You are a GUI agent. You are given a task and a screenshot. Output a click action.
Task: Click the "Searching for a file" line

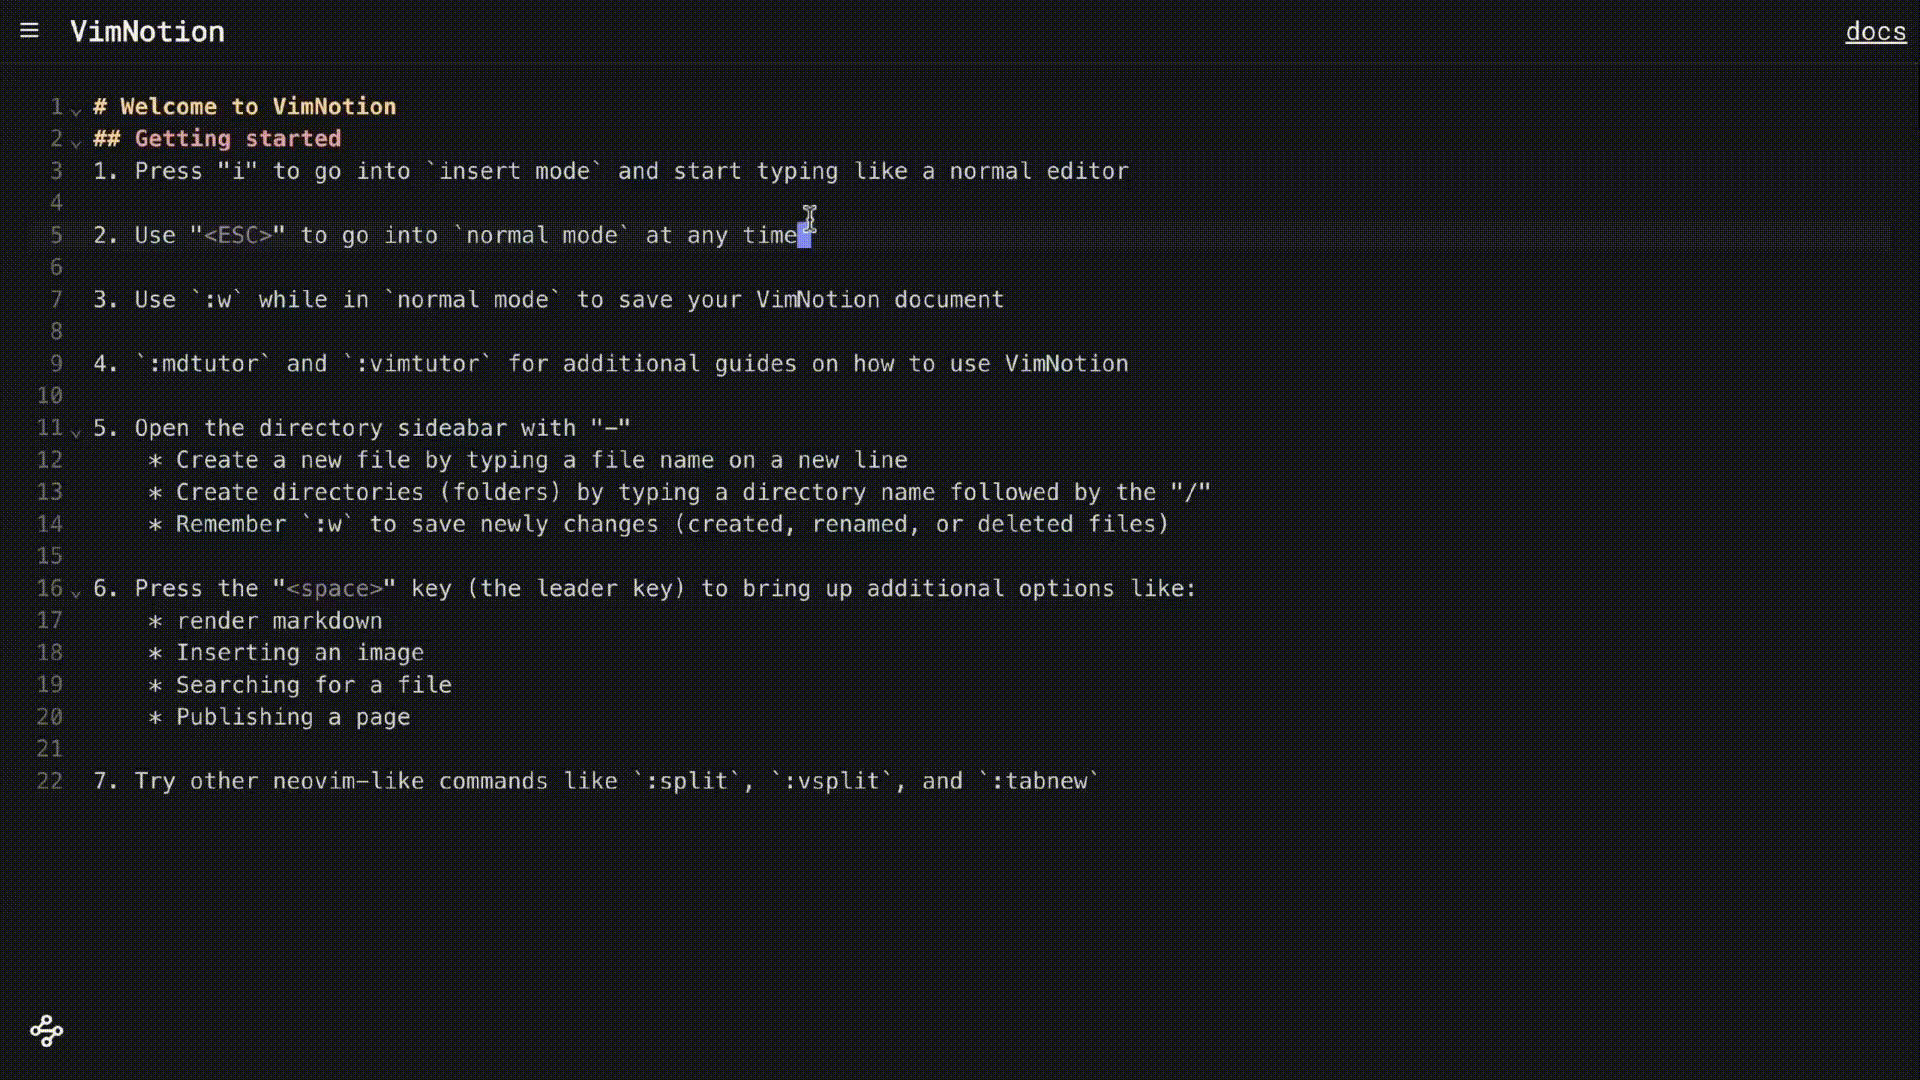[313, 685]
